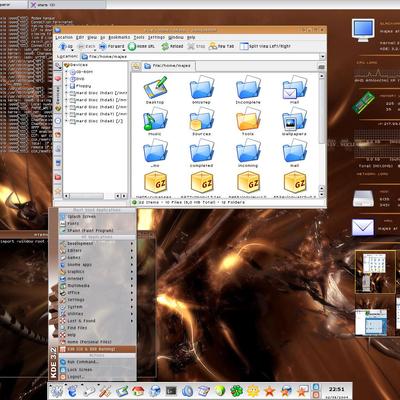Open the Sources folder icon
Image resolution: width=400 pixels, height=400 pixels.
click(x=201, y=122)
